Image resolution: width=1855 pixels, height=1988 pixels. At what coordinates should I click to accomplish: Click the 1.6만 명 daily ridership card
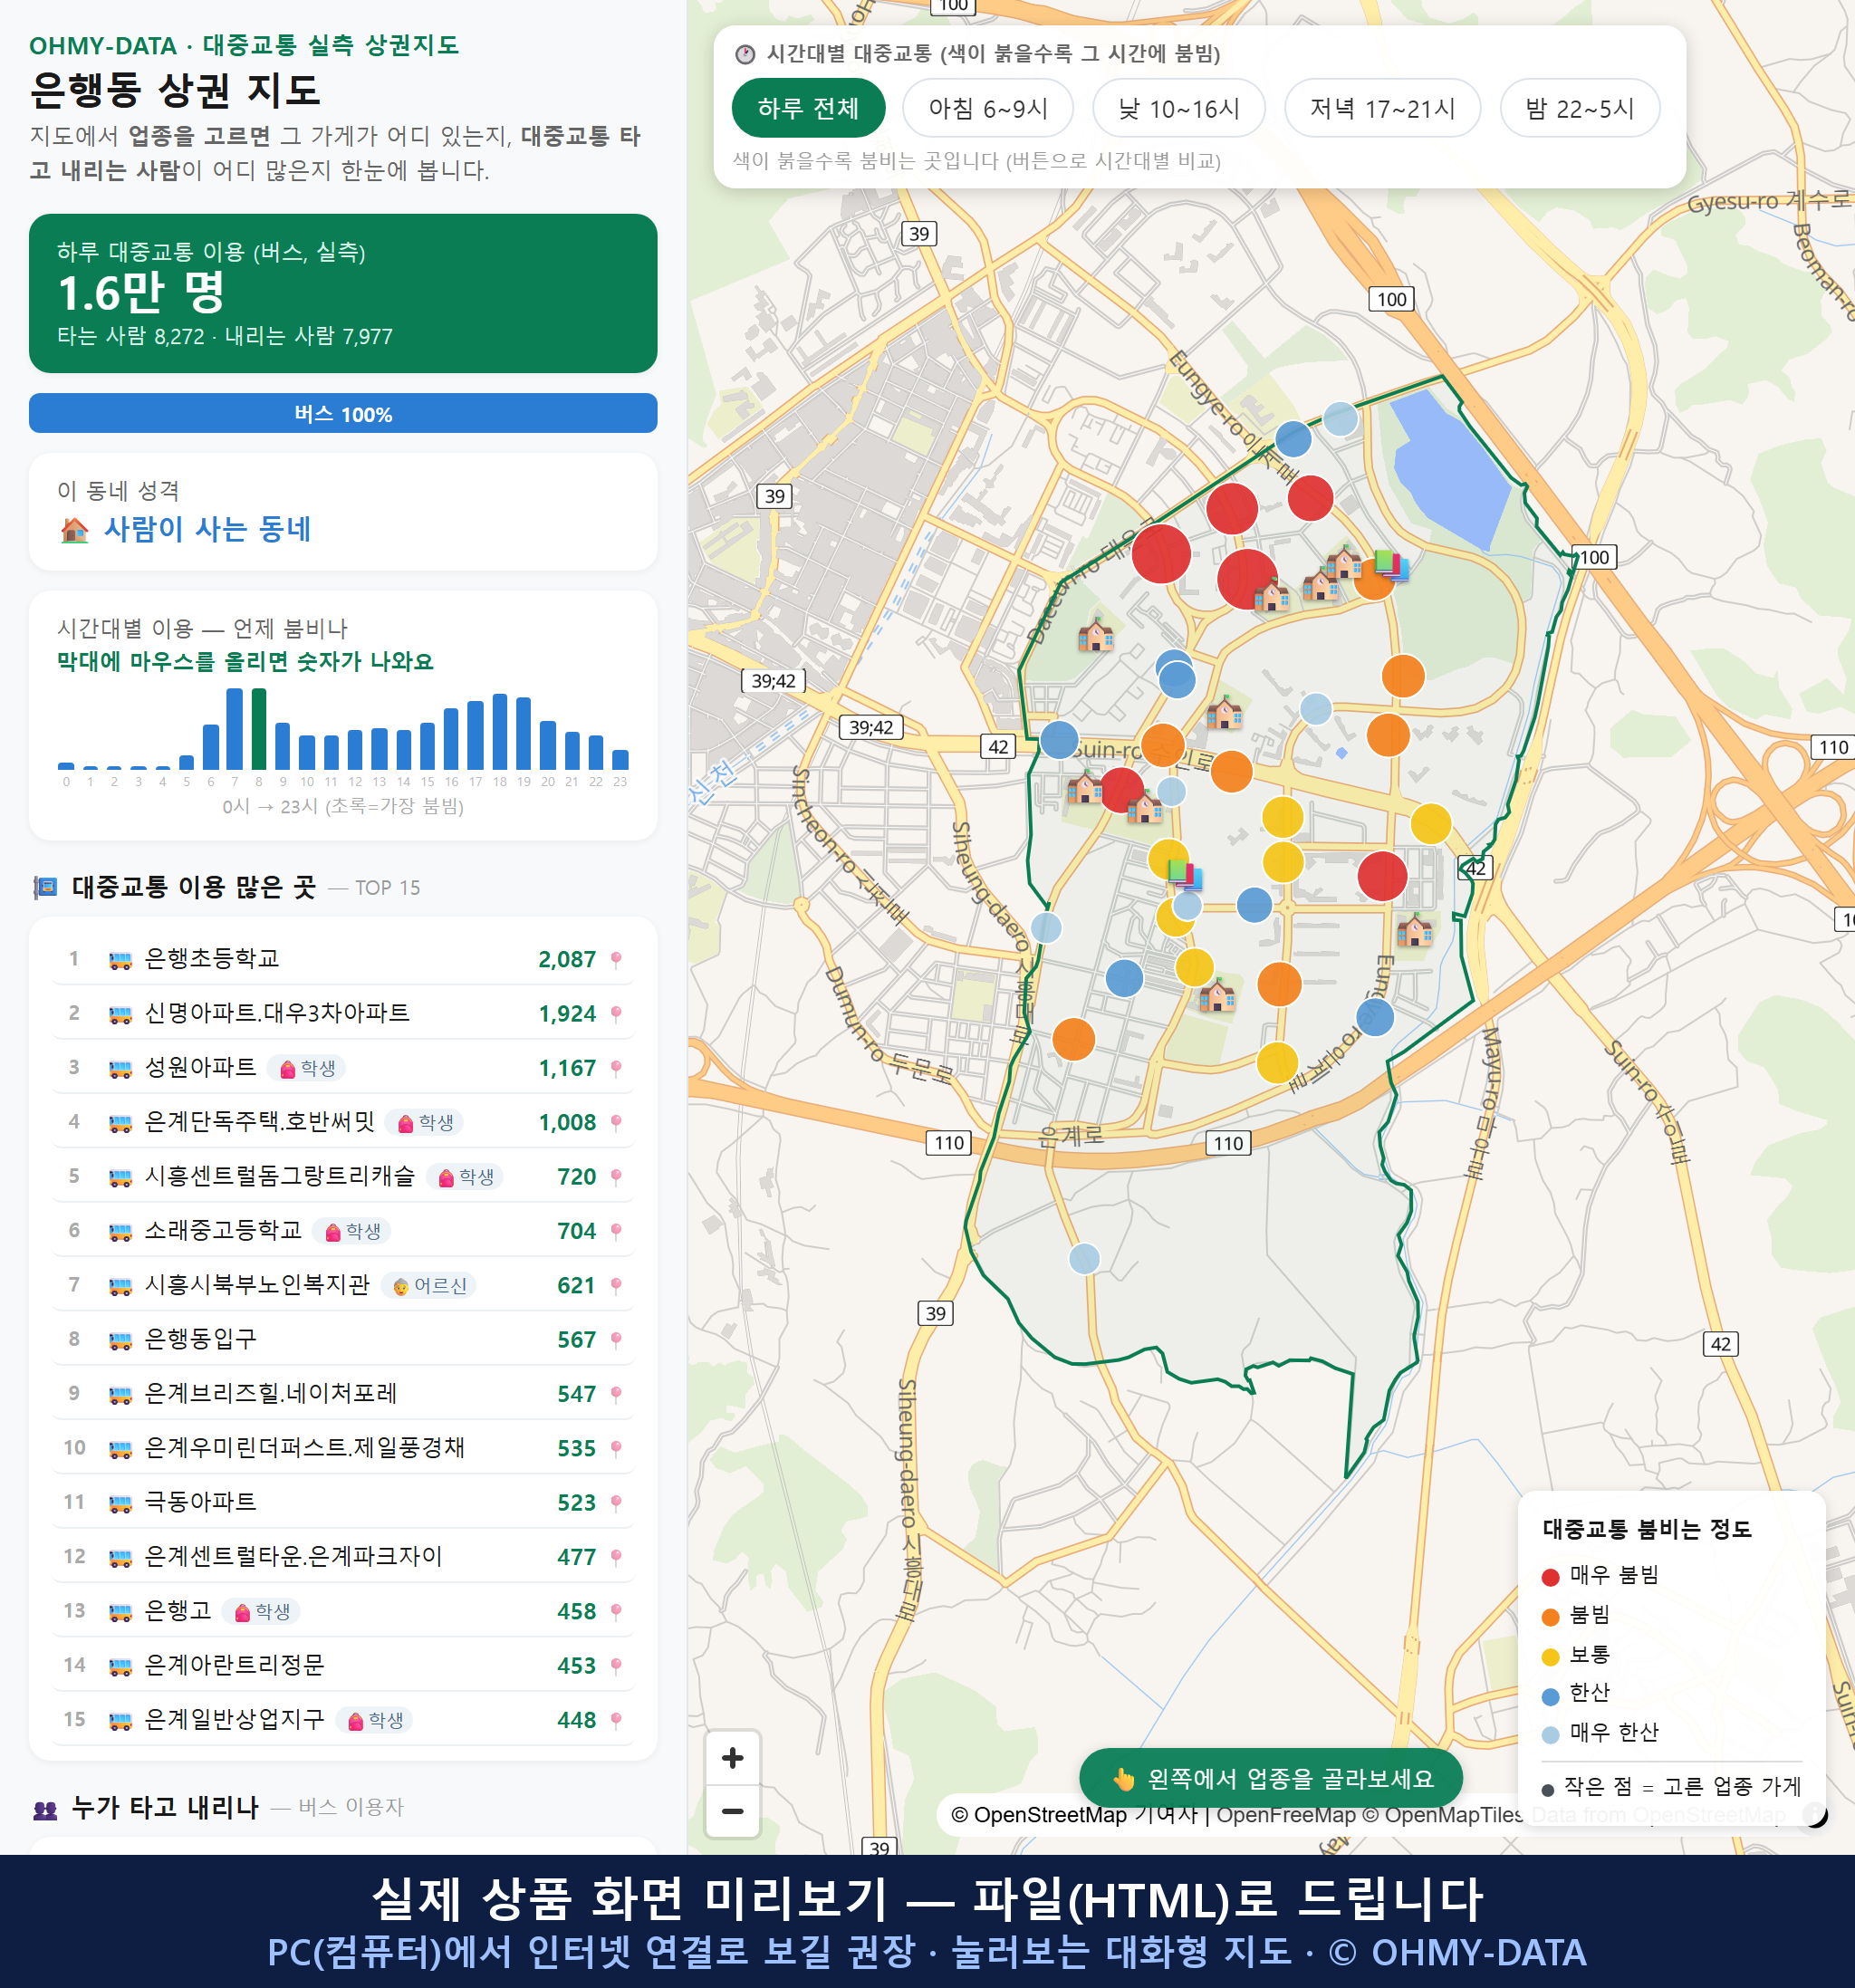(x=343, y=293)
